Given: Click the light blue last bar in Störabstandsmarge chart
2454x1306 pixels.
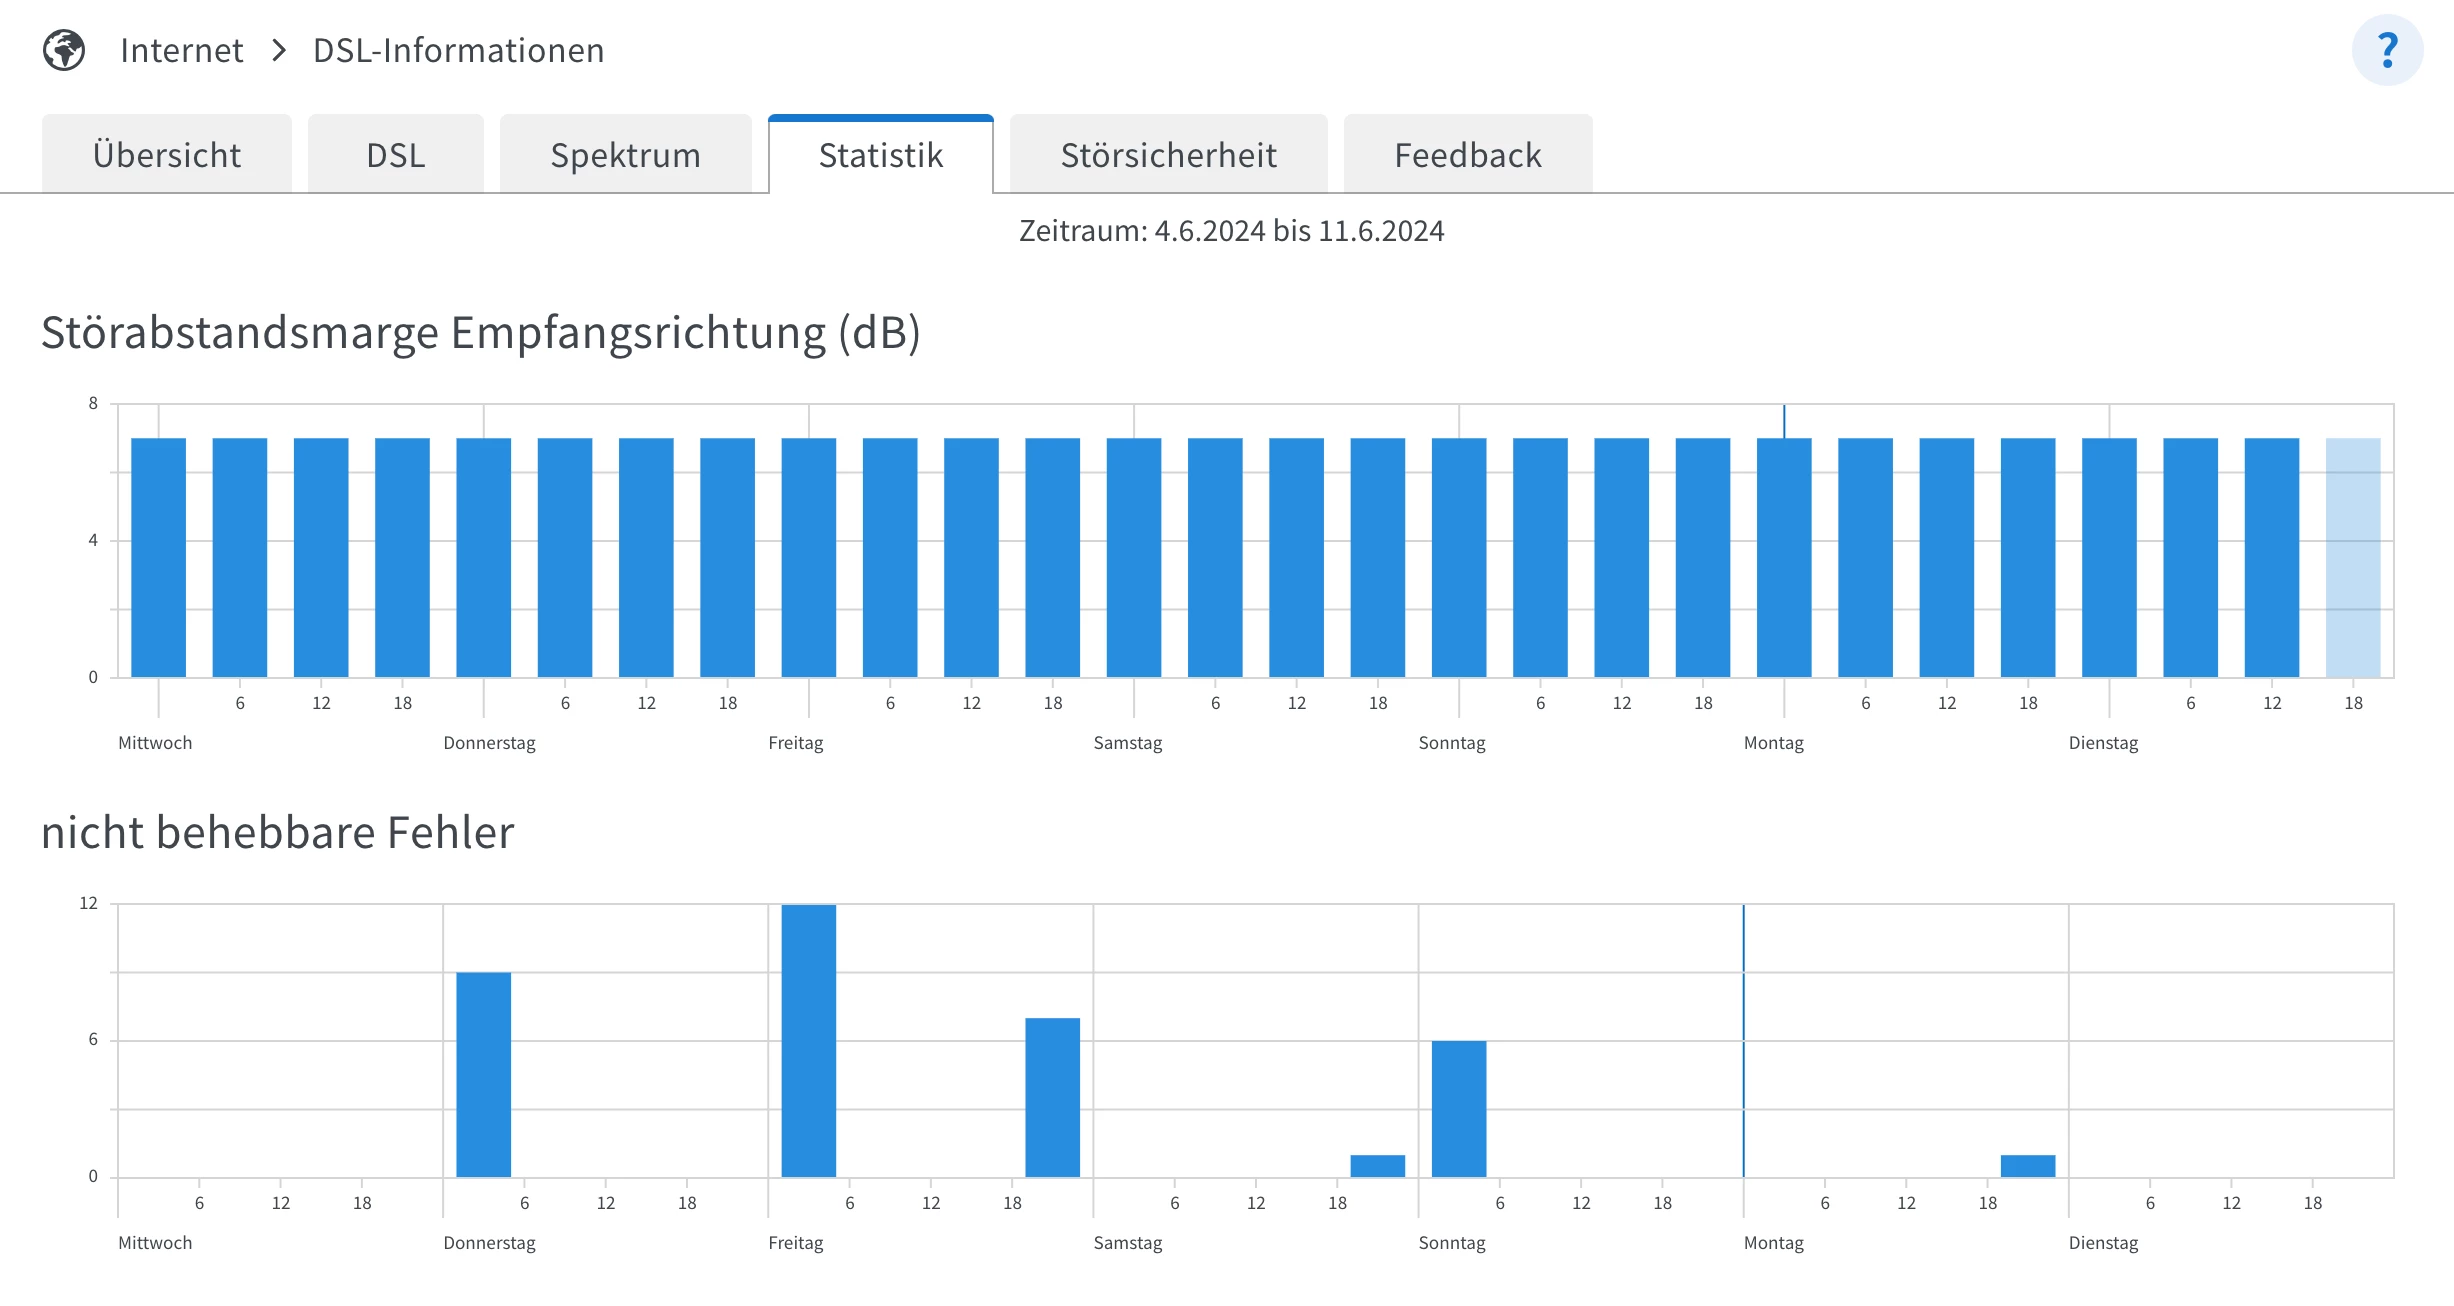Looking at the screenshot, I should click(x=2352, y=557).
